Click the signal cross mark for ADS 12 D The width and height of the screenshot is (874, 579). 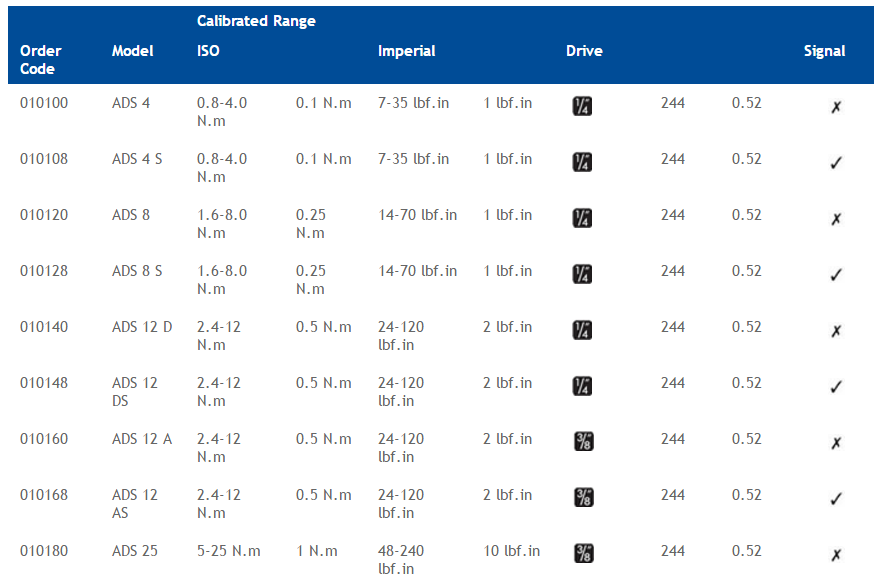(x=836, y=331)
